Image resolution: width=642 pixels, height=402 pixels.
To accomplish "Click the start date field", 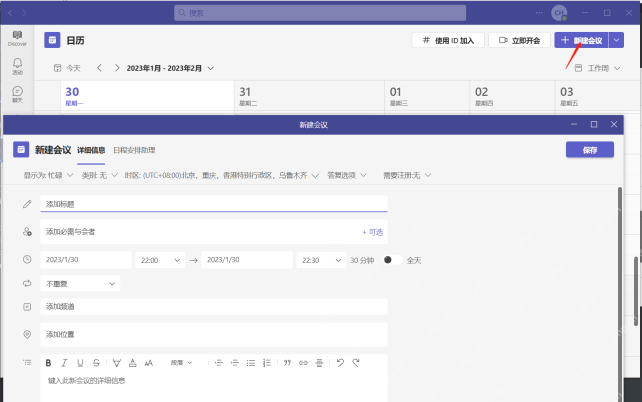I will [x=86, y=260].
